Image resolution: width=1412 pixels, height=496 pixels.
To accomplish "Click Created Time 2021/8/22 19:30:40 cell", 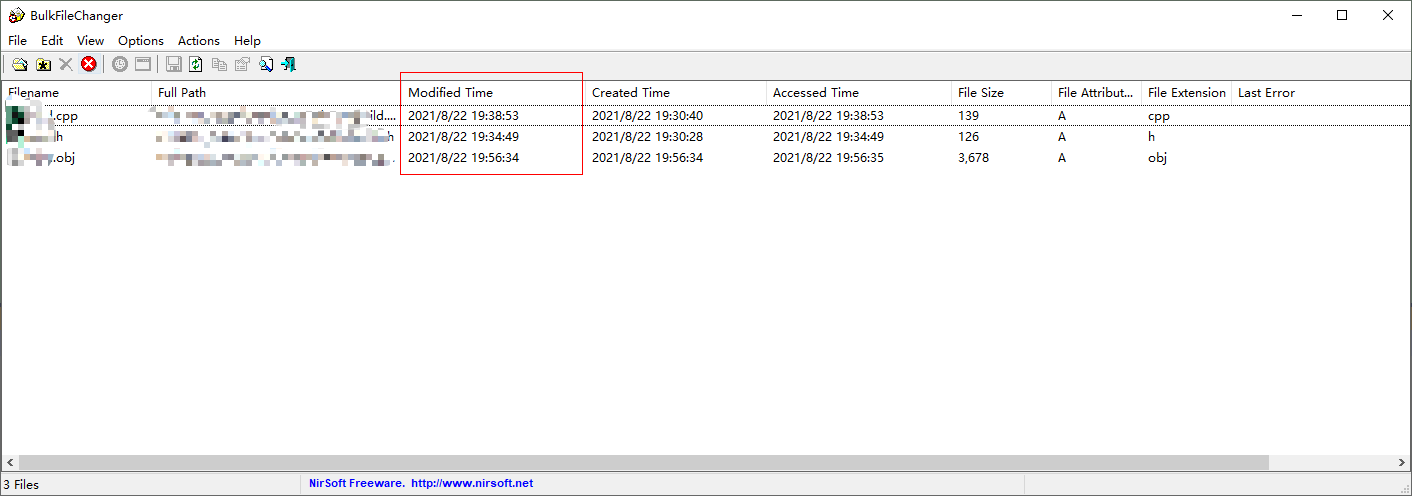I will click(647, 116).
